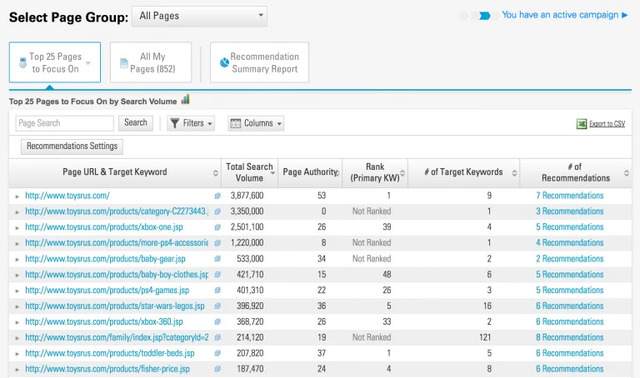
Task: Open the Select Page Group dropdown
Action: [200, 16]
